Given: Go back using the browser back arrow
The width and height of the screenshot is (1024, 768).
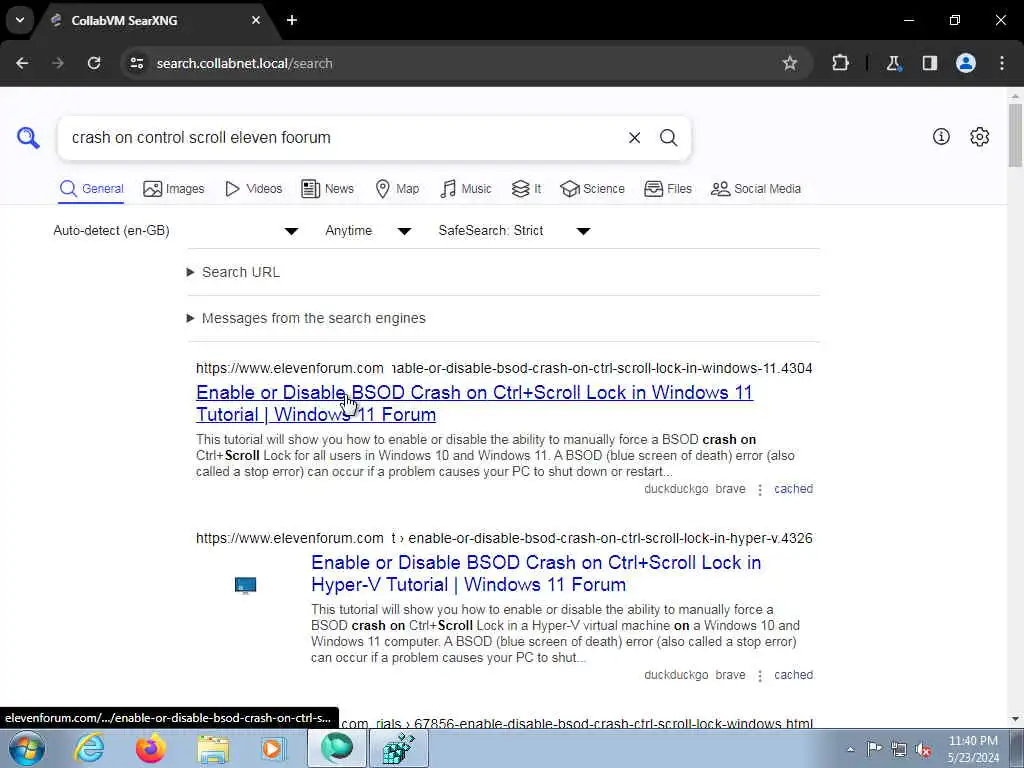Looking at the screenshot, I should (22, 63).
